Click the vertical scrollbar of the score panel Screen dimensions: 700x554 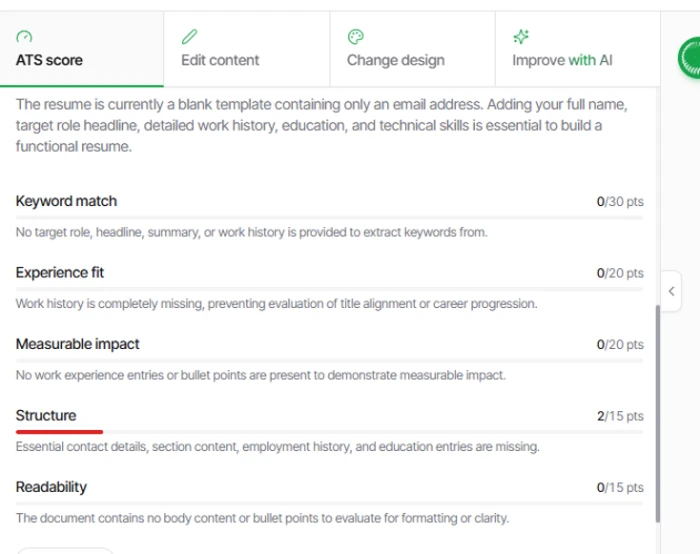pos(658,413)
